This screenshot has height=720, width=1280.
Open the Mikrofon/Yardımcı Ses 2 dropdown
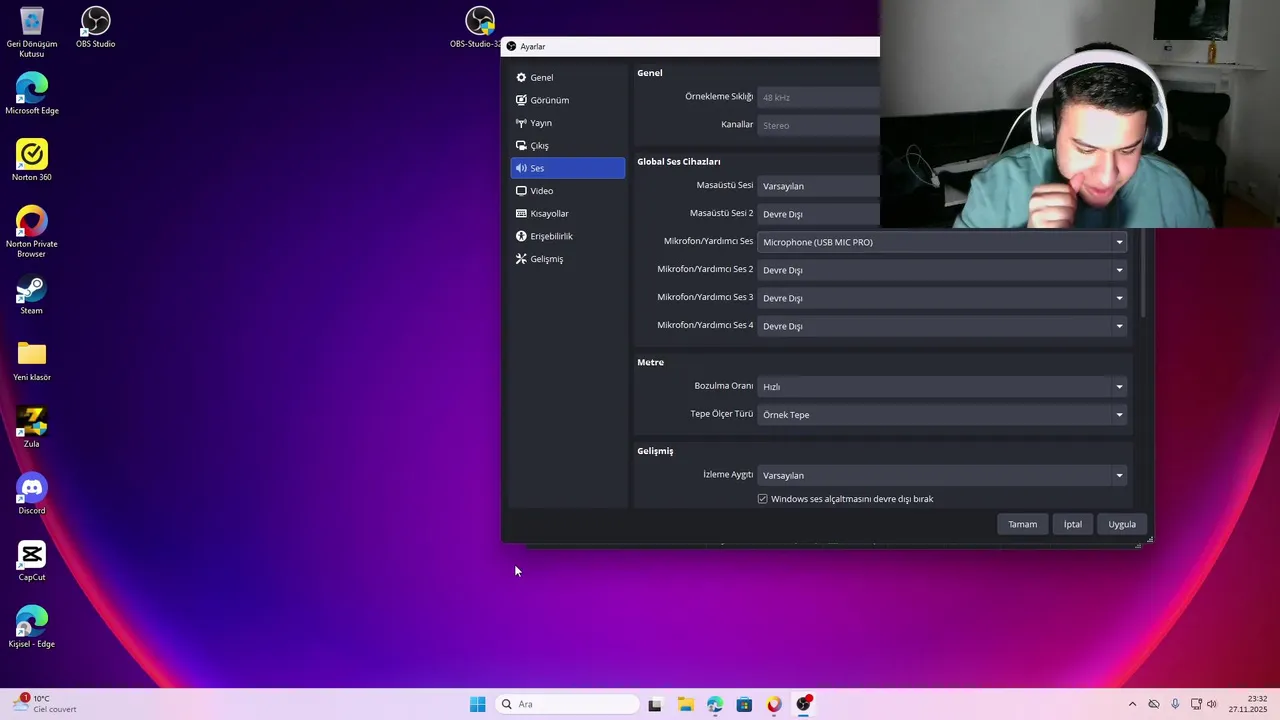pos(942,270)
